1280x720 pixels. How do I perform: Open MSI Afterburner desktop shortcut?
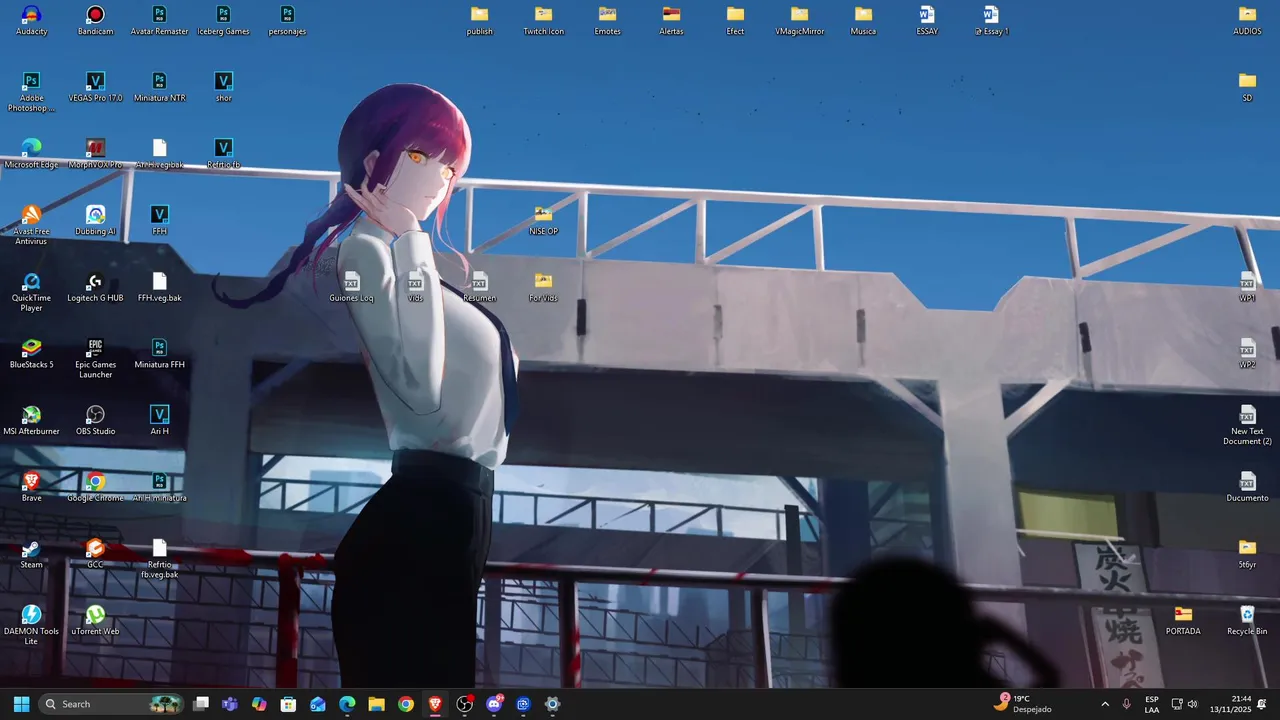click(x=31, y=421)
